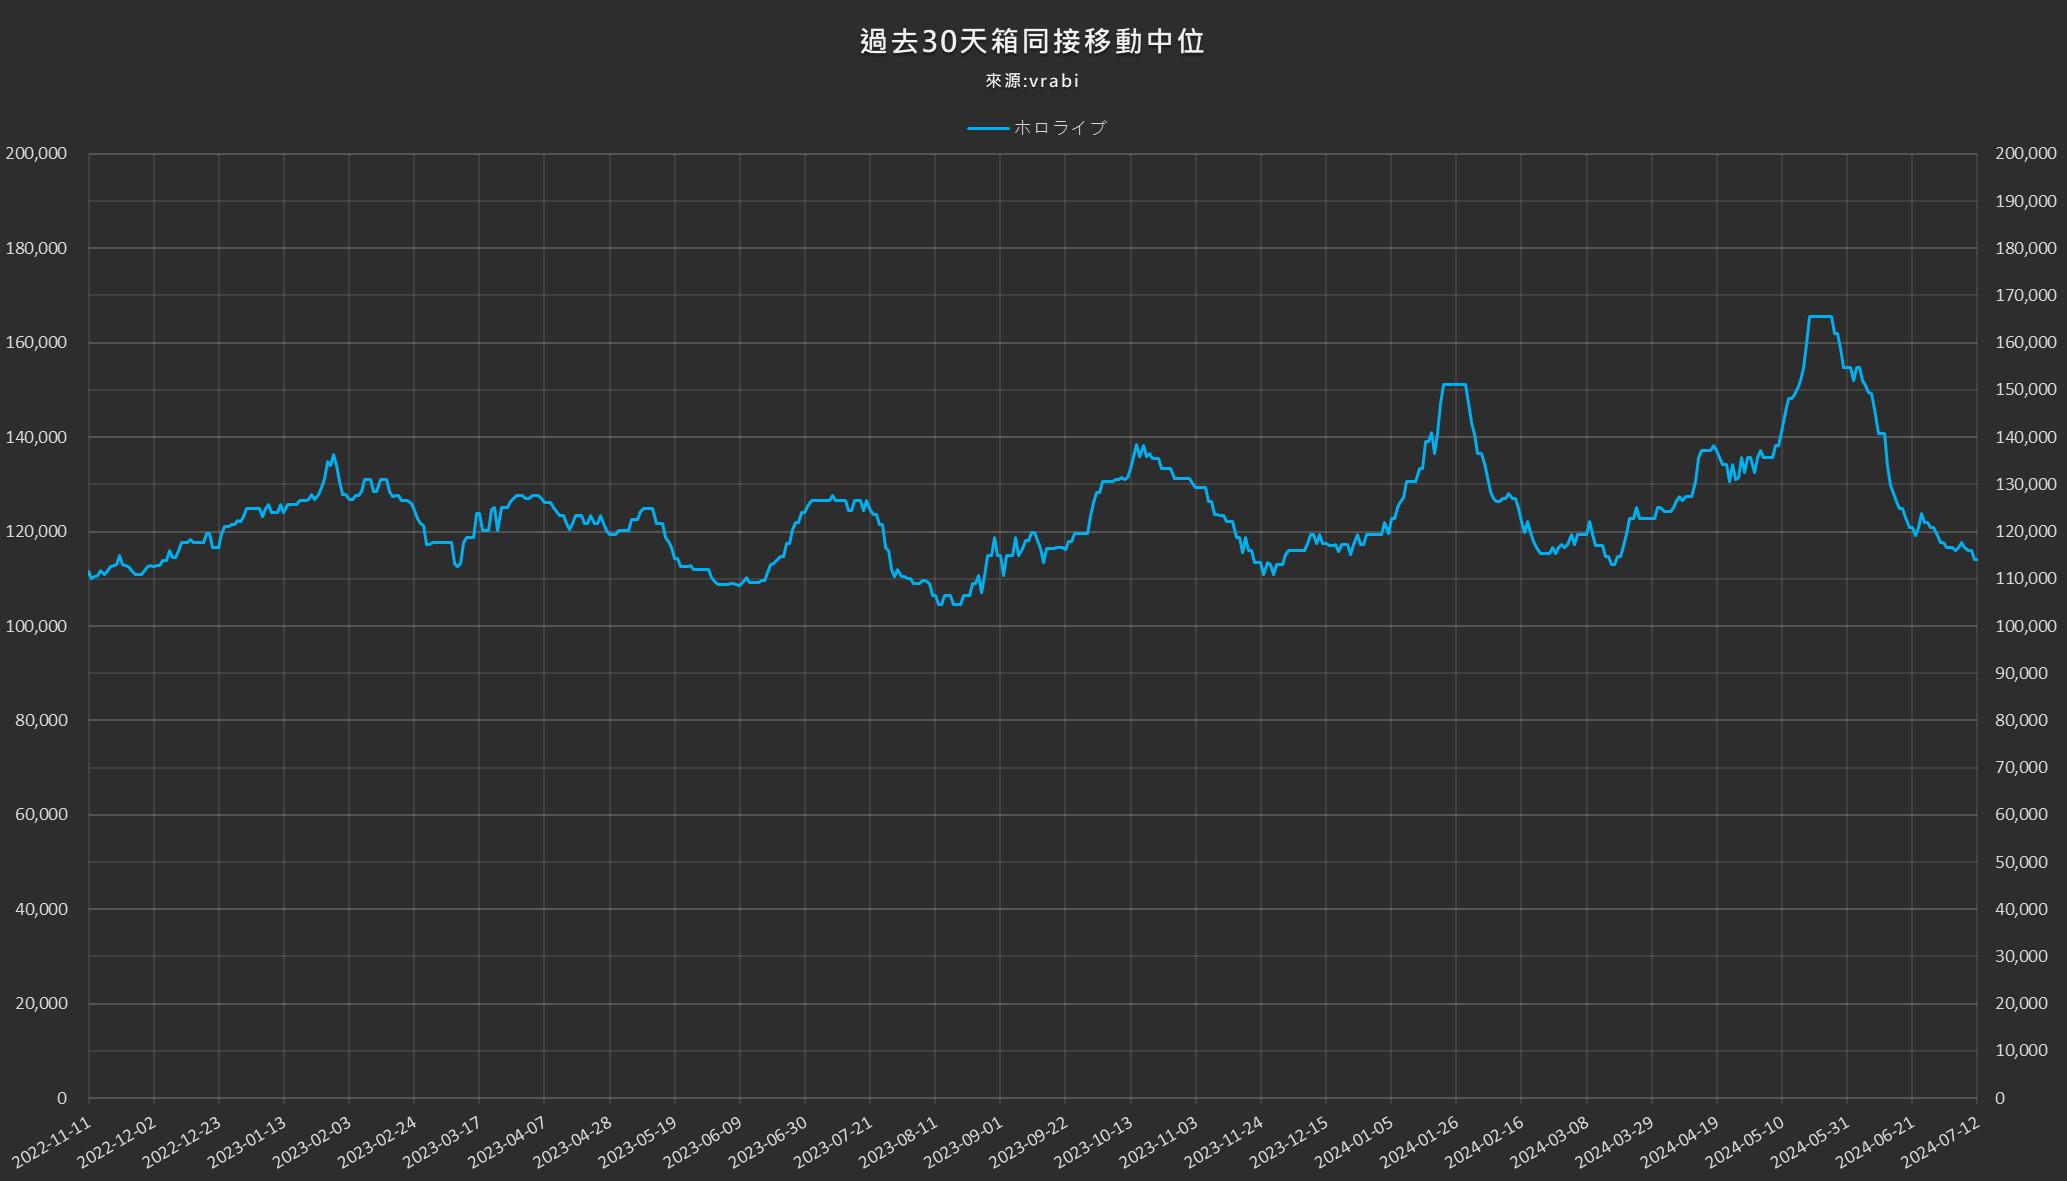
Task: Click the left axis 100,000 label
Action: pyautogui.click(x=36, y=626)
